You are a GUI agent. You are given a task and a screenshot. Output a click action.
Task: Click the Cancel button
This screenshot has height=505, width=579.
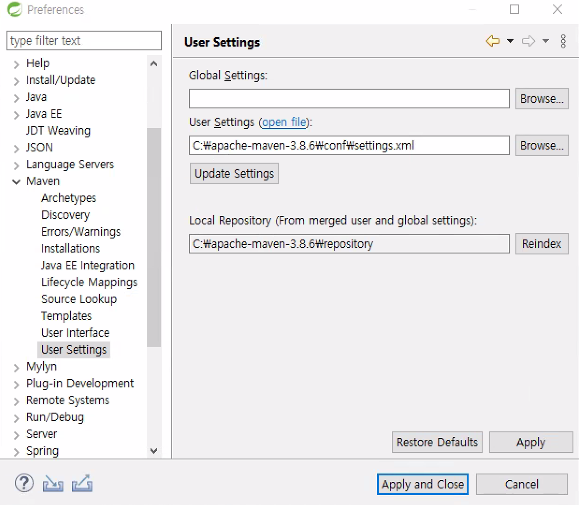tap(522, 484)
